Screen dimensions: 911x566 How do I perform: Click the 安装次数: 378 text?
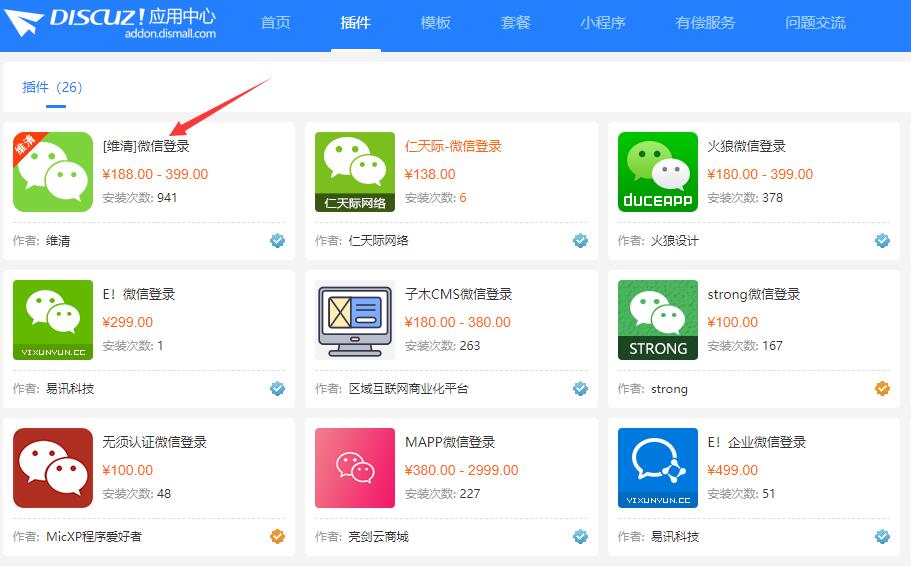click(x=745, y=198)
